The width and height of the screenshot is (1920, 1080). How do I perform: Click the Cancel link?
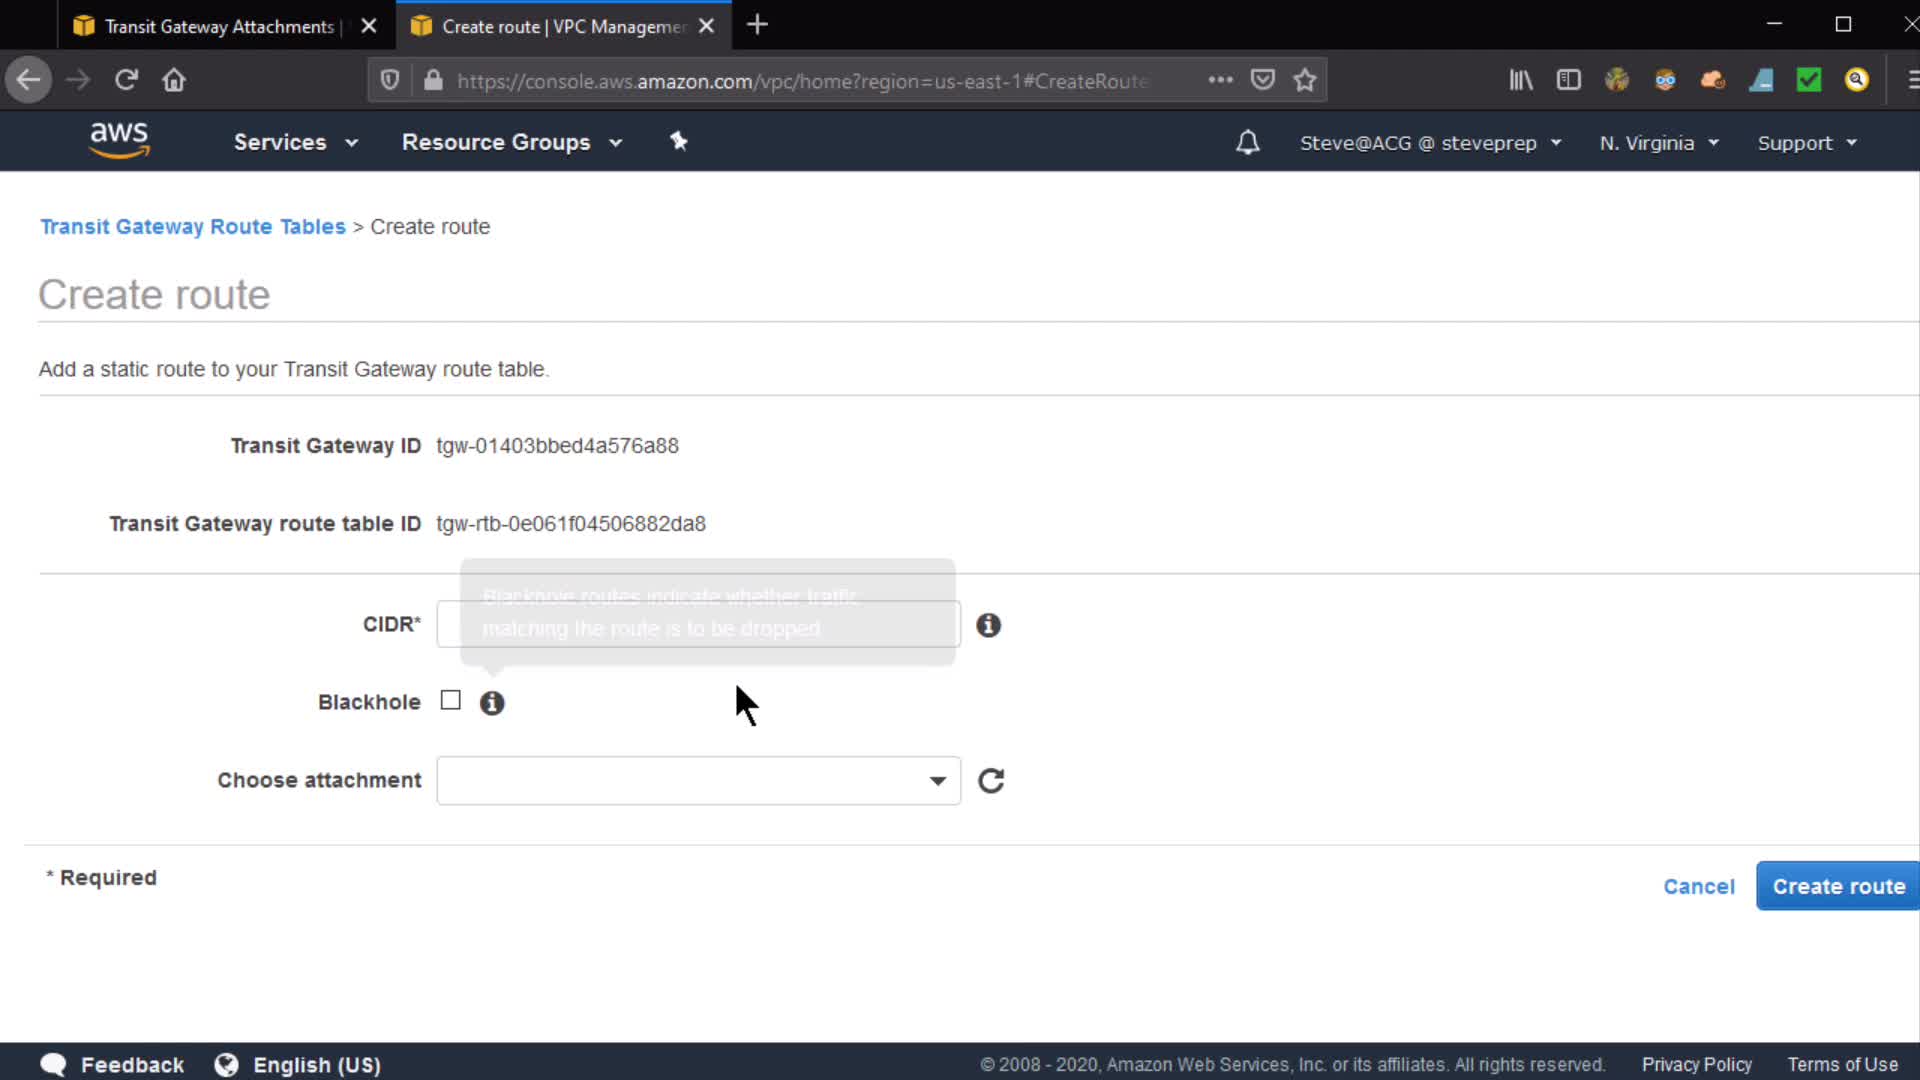tap(1698, 886)
